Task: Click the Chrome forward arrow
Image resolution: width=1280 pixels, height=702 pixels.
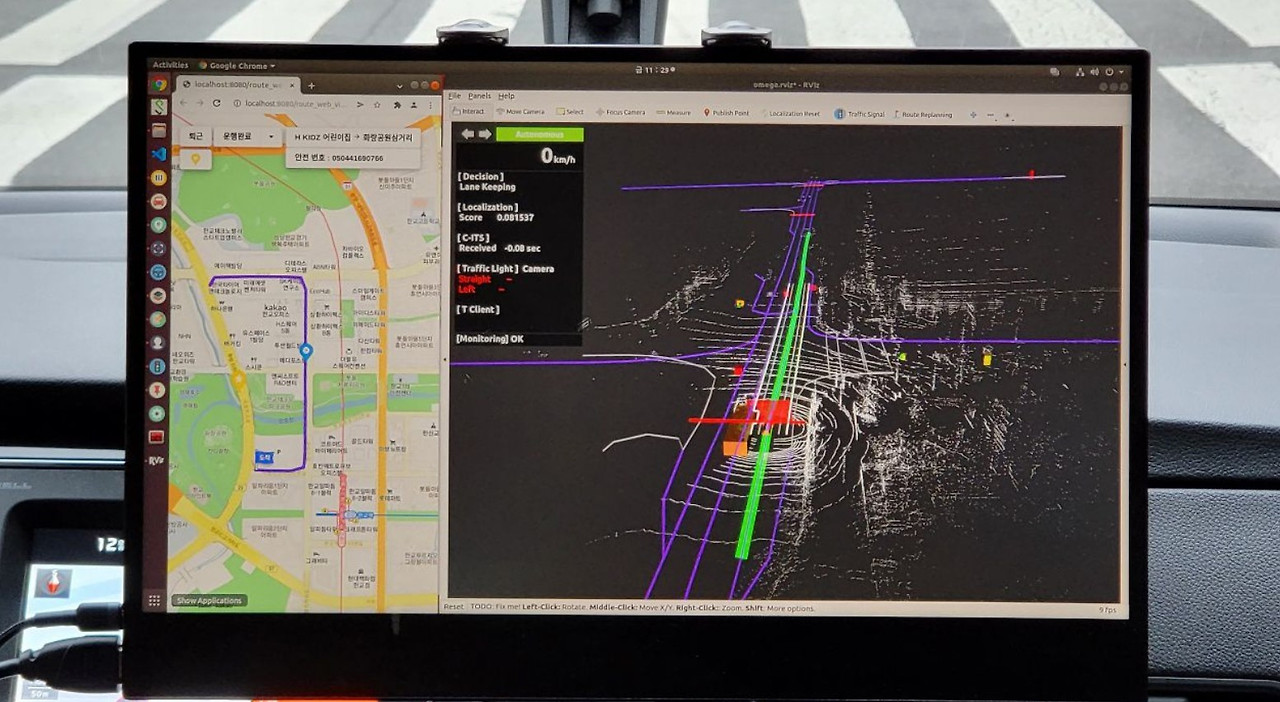Action: 198,103
